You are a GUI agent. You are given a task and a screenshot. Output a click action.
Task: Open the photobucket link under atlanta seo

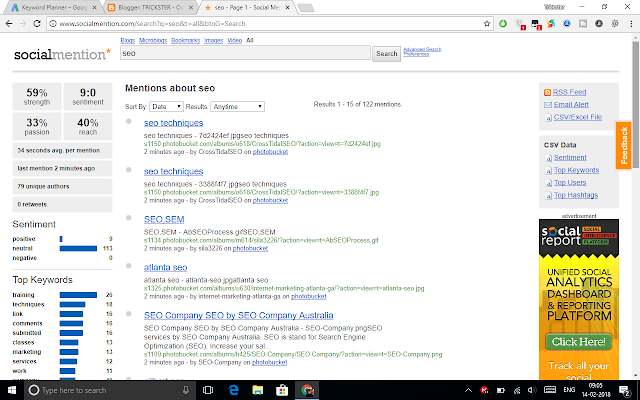[x=309, y=297]
